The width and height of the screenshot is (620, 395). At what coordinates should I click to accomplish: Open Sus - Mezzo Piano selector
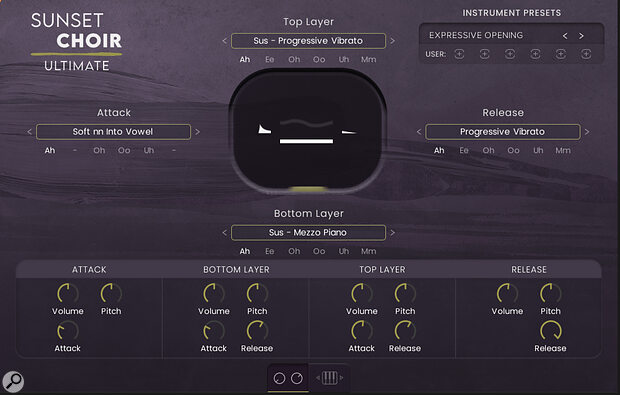pos(308,232)
